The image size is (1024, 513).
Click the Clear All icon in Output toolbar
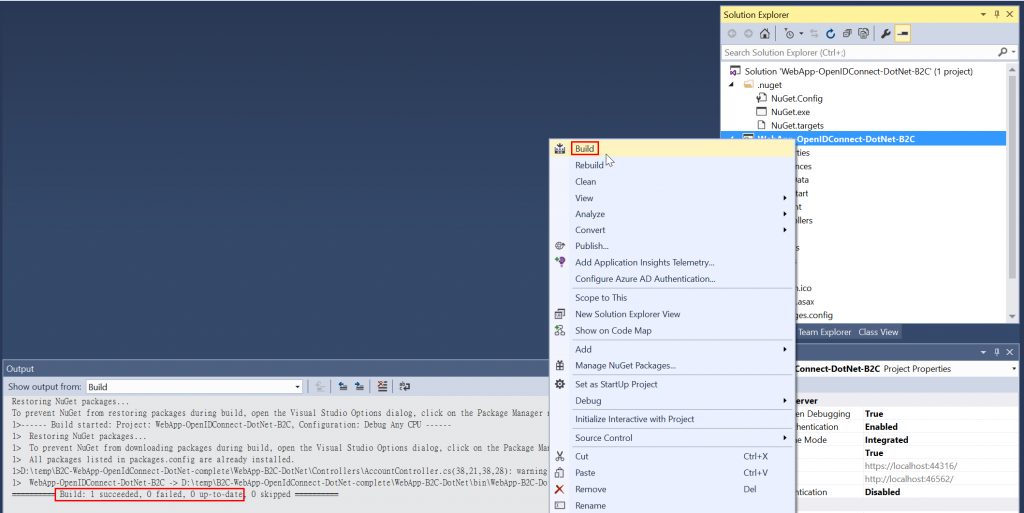382,386
